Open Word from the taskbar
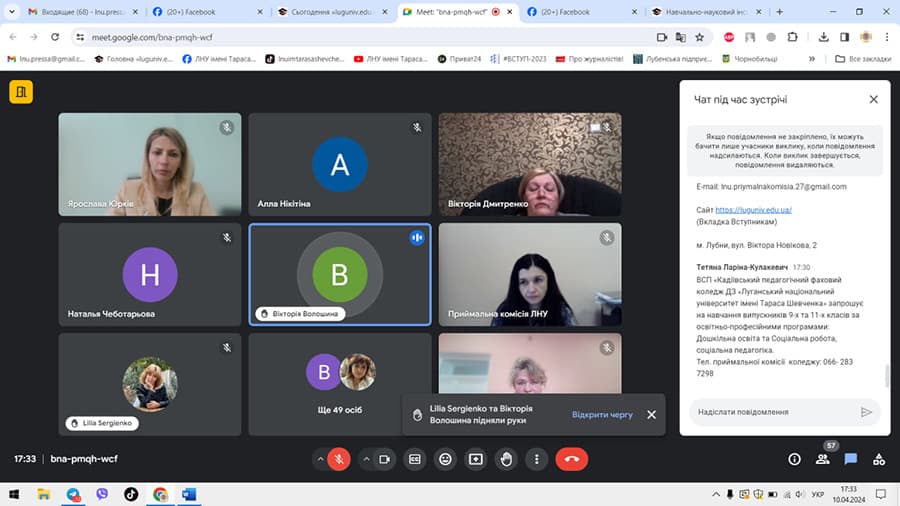The height and width of the screenshot is (506, 900). tap(189, 494)
